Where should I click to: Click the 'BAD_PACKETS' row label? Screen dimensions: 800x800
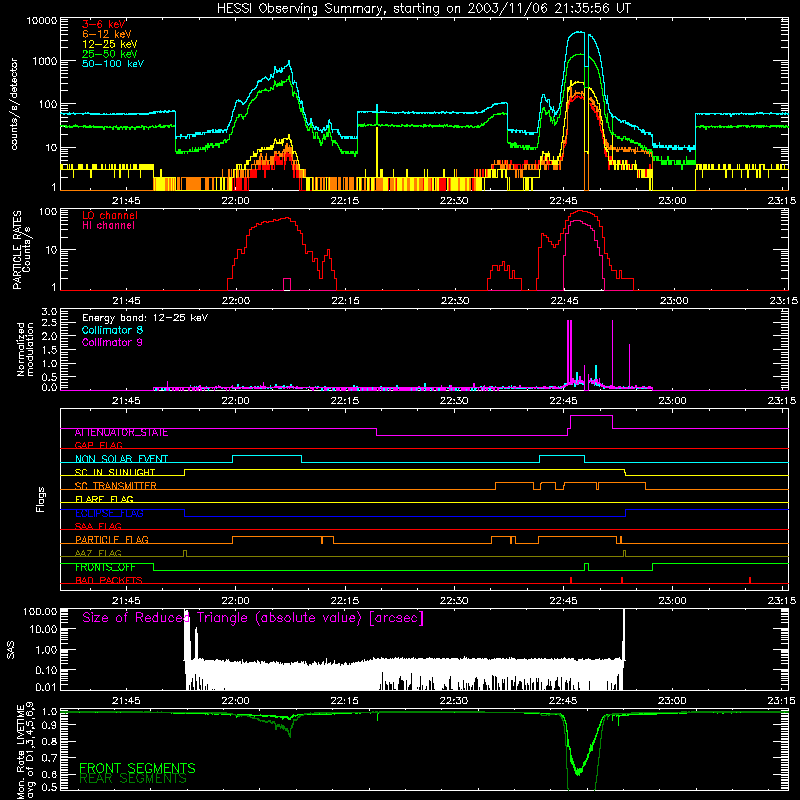tap(109, 580)
